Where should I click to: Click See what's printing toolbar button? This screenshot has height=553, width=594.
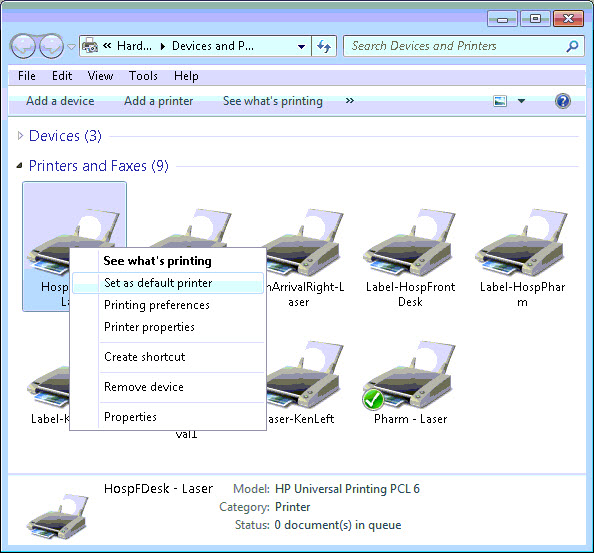(273, 101)
